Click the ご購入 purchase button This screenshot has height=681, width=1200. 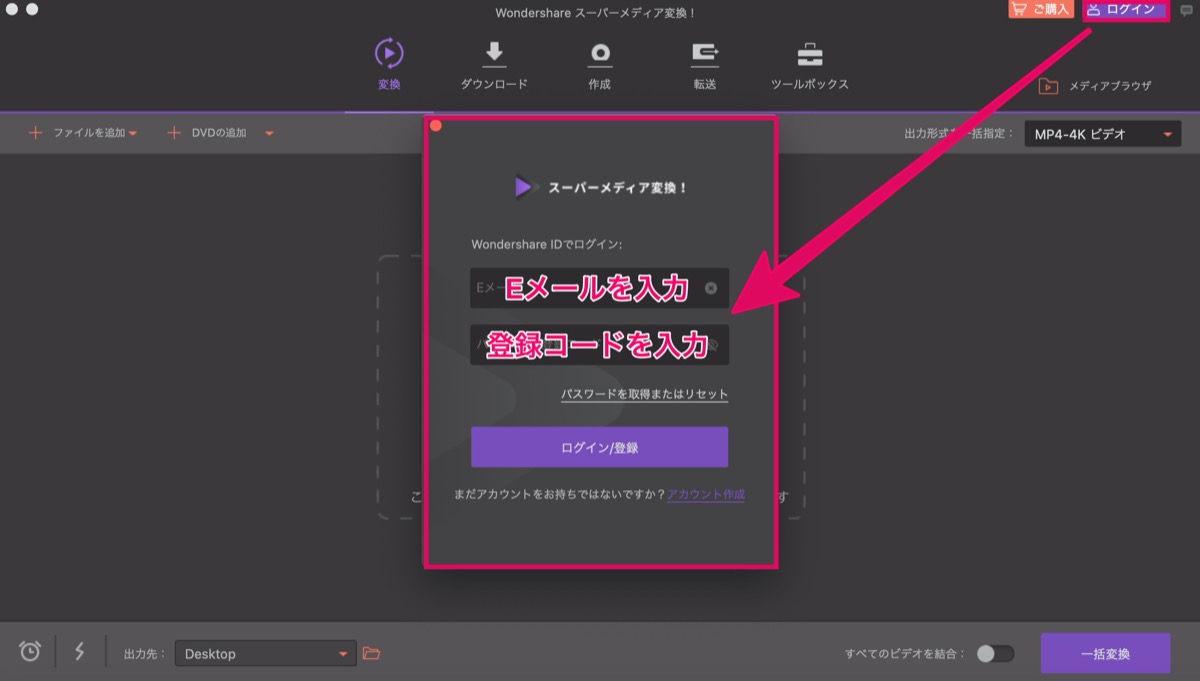tap(1040, 9)
